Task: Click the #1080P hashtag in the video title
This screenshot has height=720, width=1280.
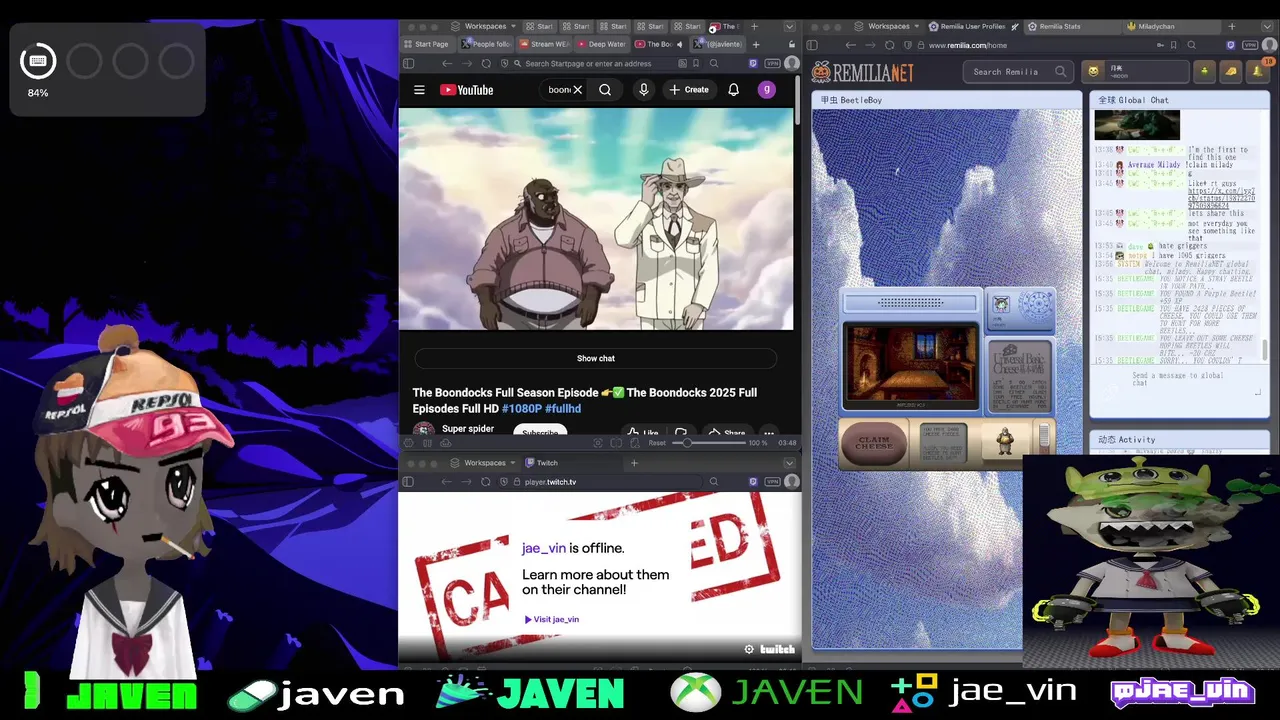Action: pos(522,409)
